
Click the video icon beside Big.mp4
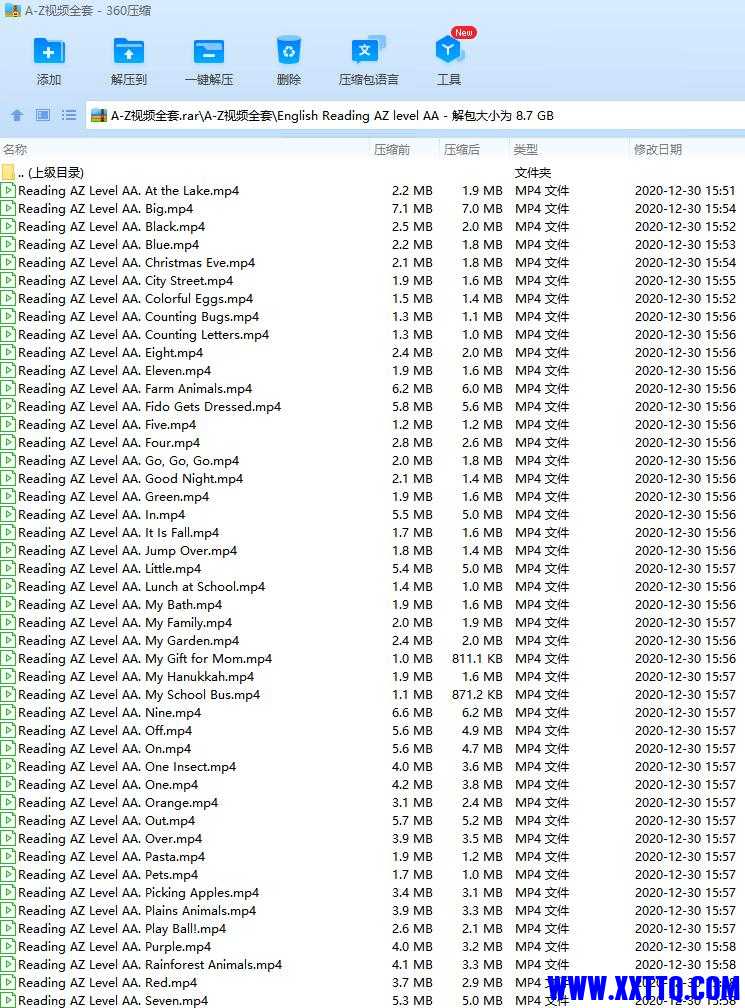pyautogui.click(x=8, y=208)
